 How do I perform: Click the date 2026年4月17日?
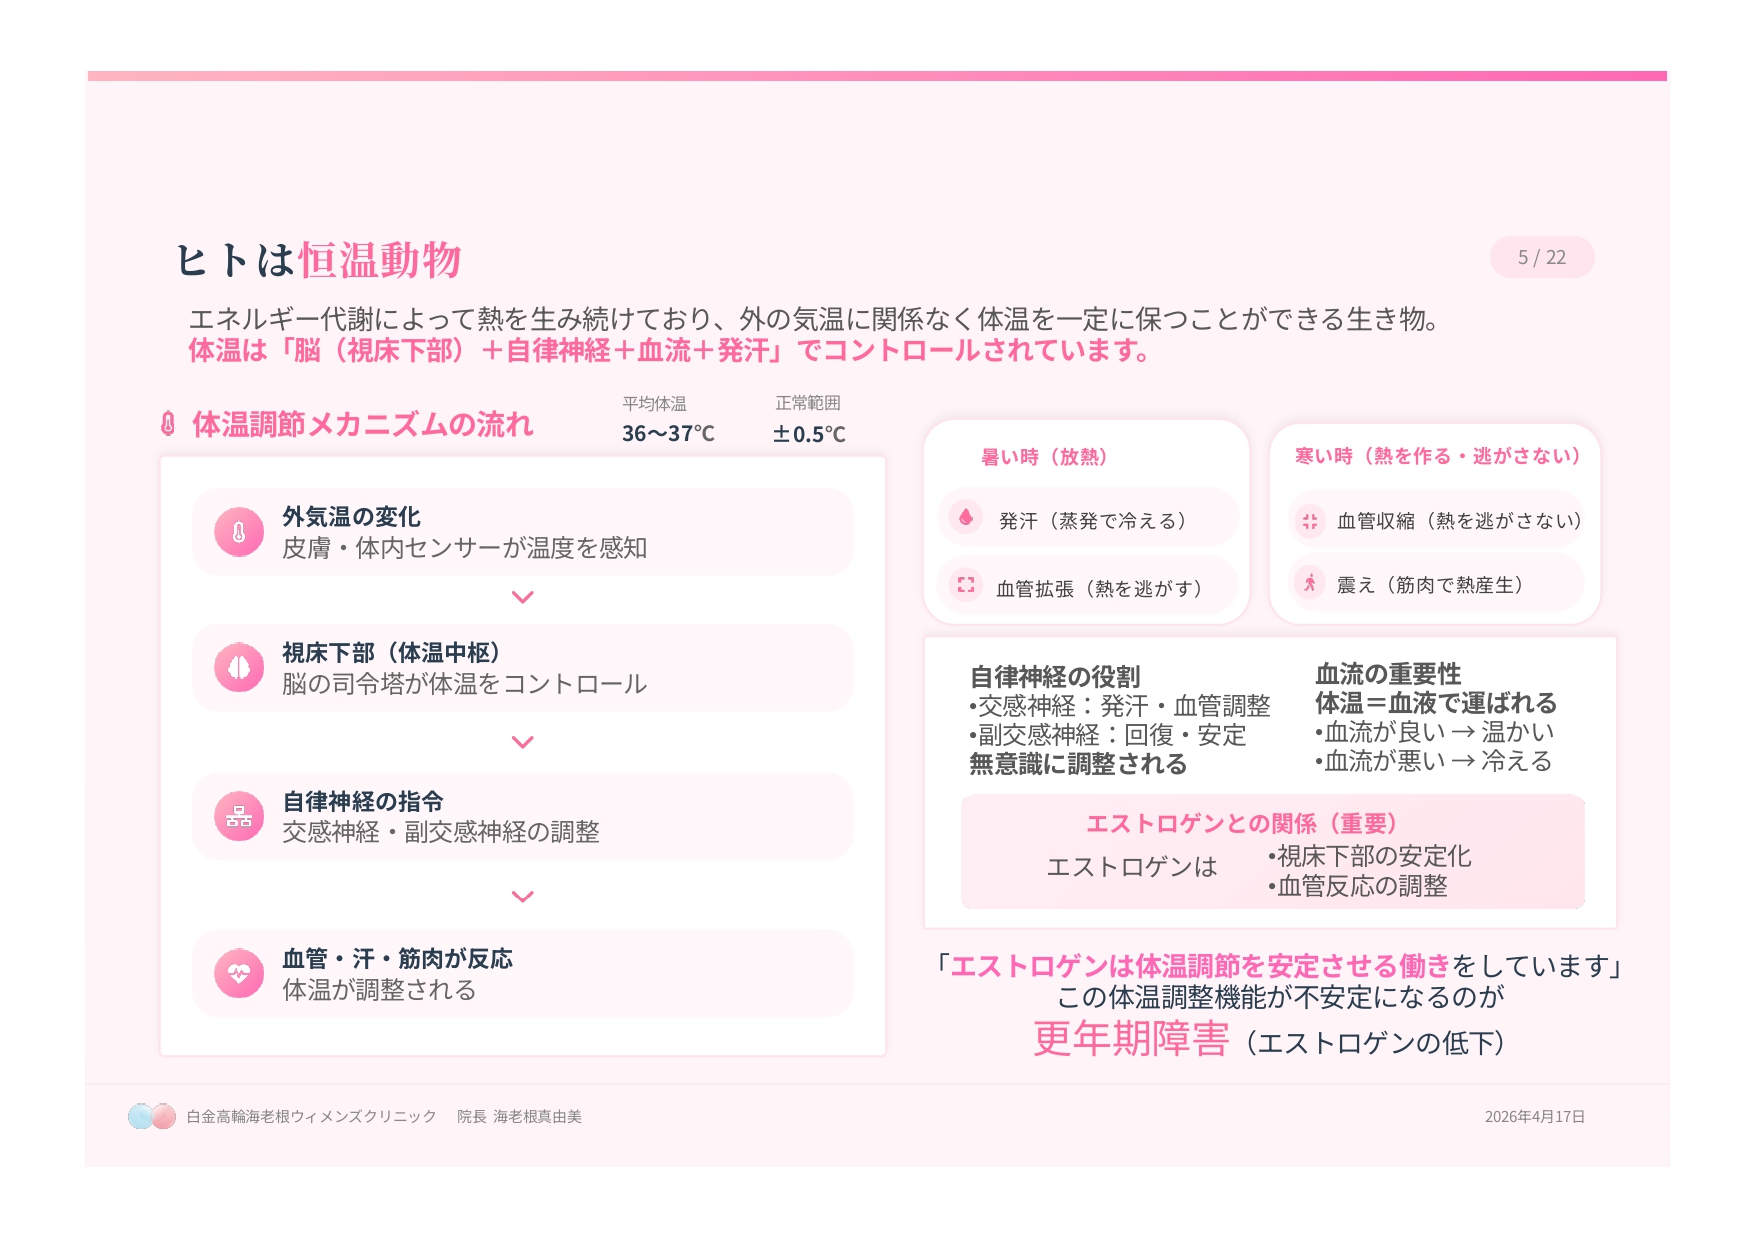[x=1535, y=1117]
